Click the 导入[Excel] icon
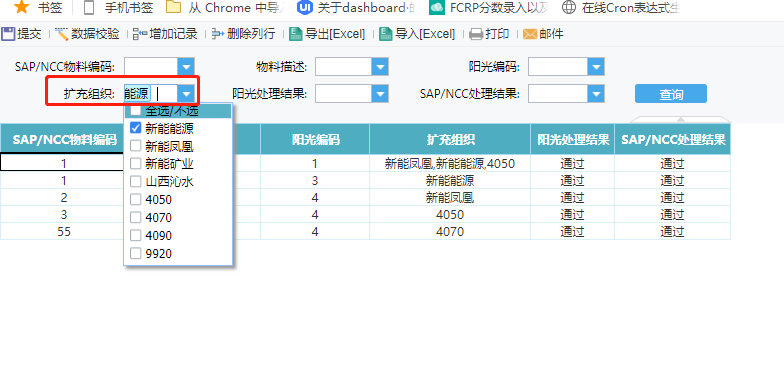The width and height of the screenshot is (784, 365). click(386, 34)
